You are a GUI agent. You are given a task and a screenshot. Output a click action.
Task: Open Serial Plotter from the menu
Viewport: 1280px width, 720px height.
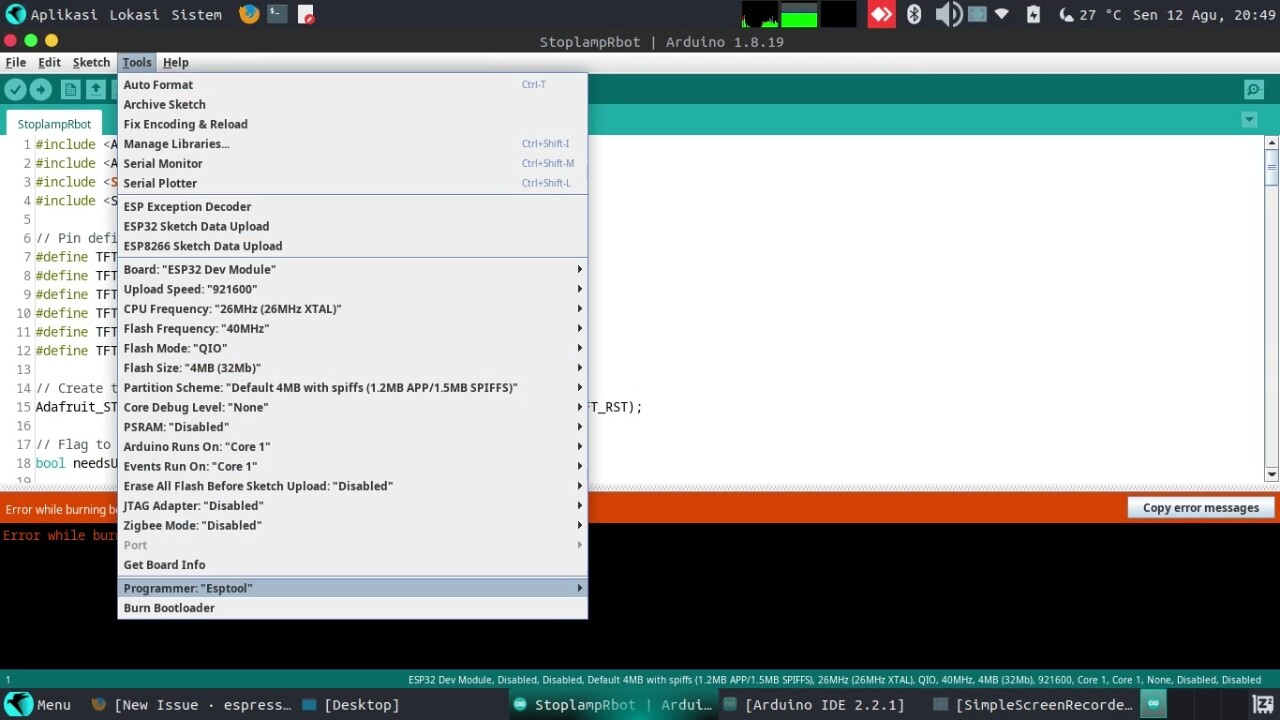pos(352,183)
